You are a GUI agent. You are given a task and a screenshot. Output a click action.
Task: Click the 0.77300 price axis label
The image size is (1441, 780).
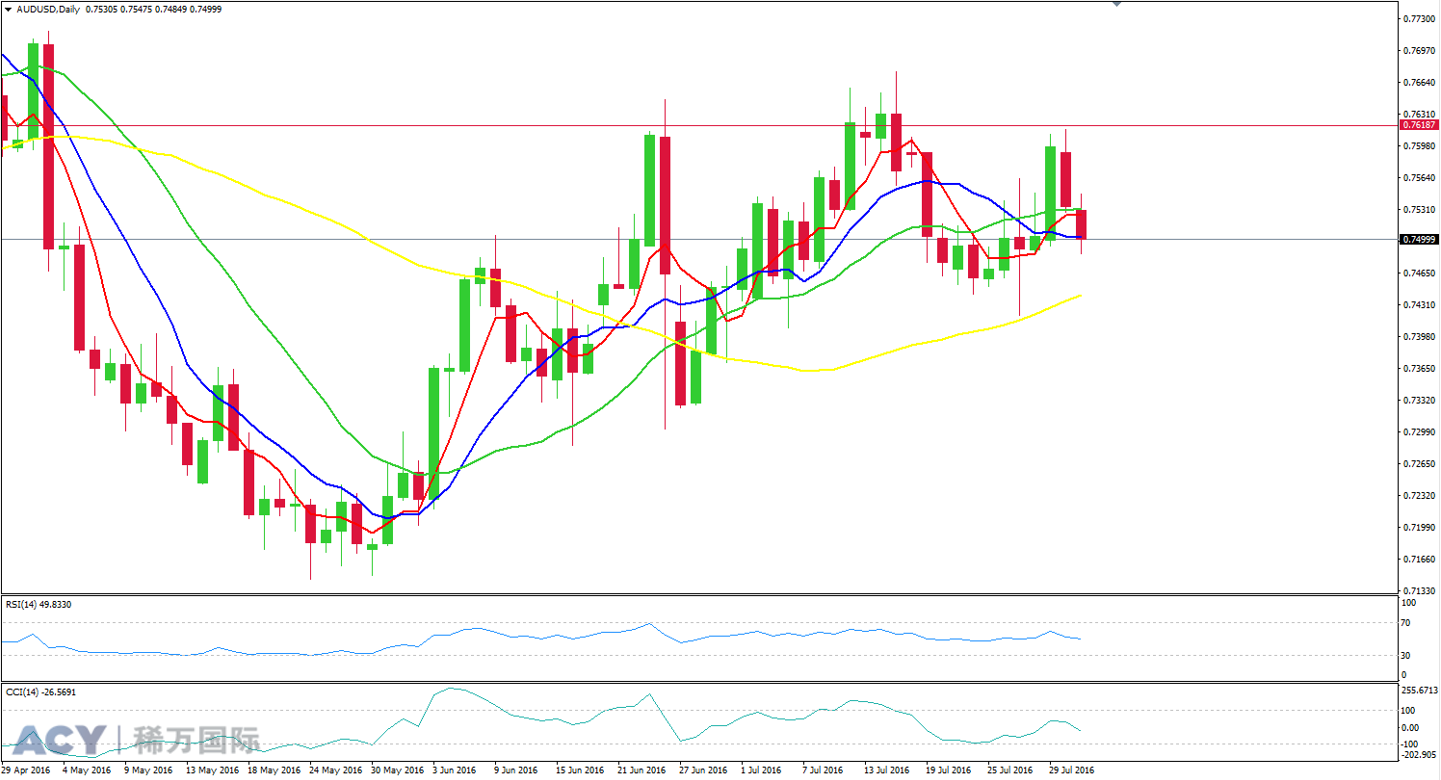pyautogui.click(x=1420, y=19)
